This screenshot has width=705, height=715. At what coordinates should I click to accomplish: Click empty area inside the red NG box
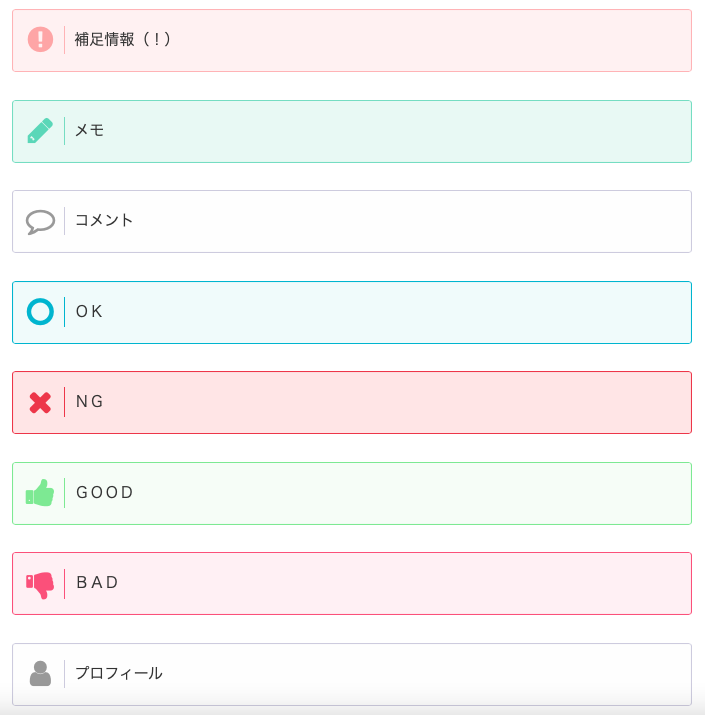400,402
